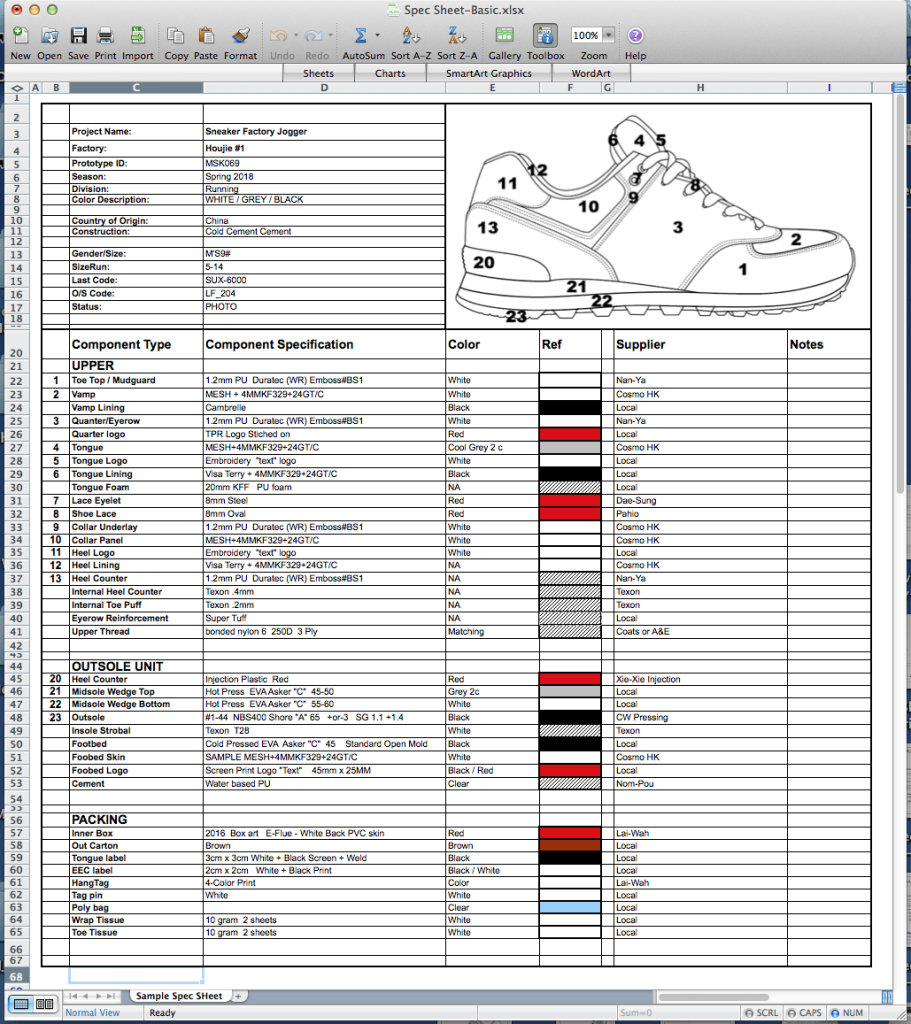The image size is (911, 1024).
Task: Toggle the SCRL indicator in the status bar
Action: point(761,1013)
